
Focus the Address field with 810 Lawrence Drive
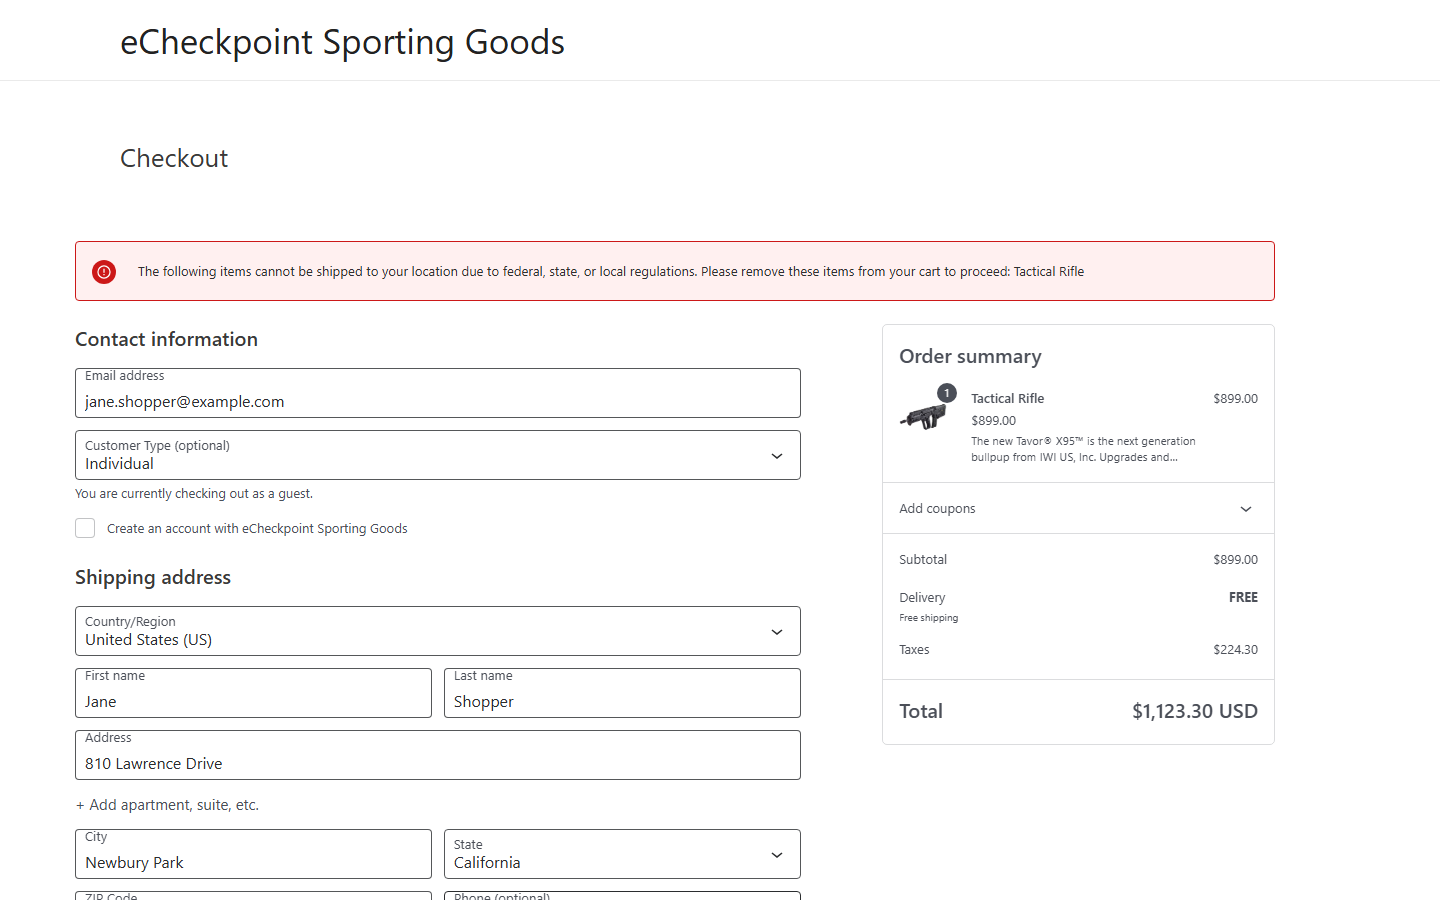click(x=438, y=755)
